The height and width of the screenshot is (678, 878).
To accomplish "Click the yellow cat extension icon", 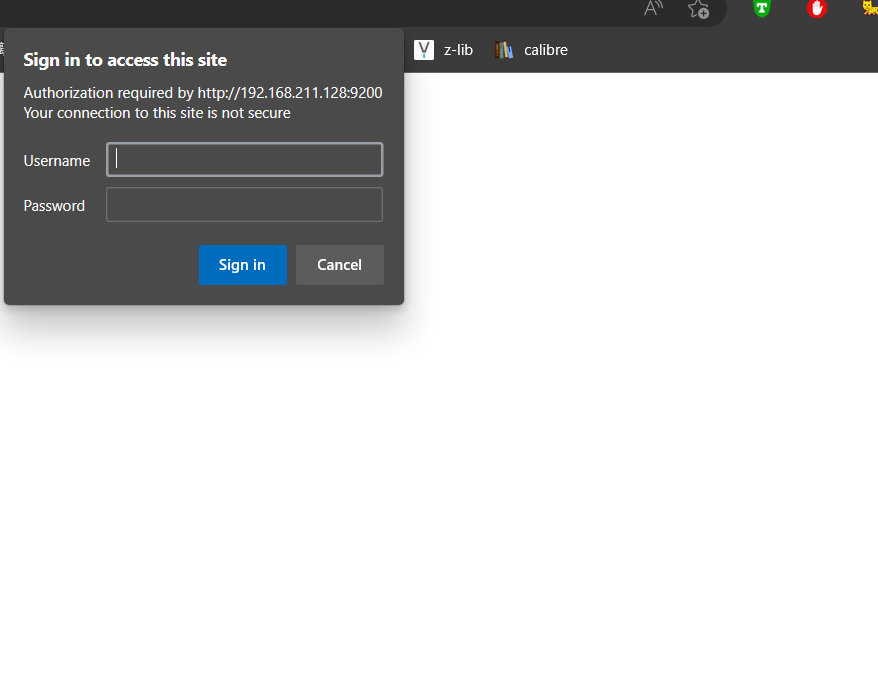I will pos(870,7).
